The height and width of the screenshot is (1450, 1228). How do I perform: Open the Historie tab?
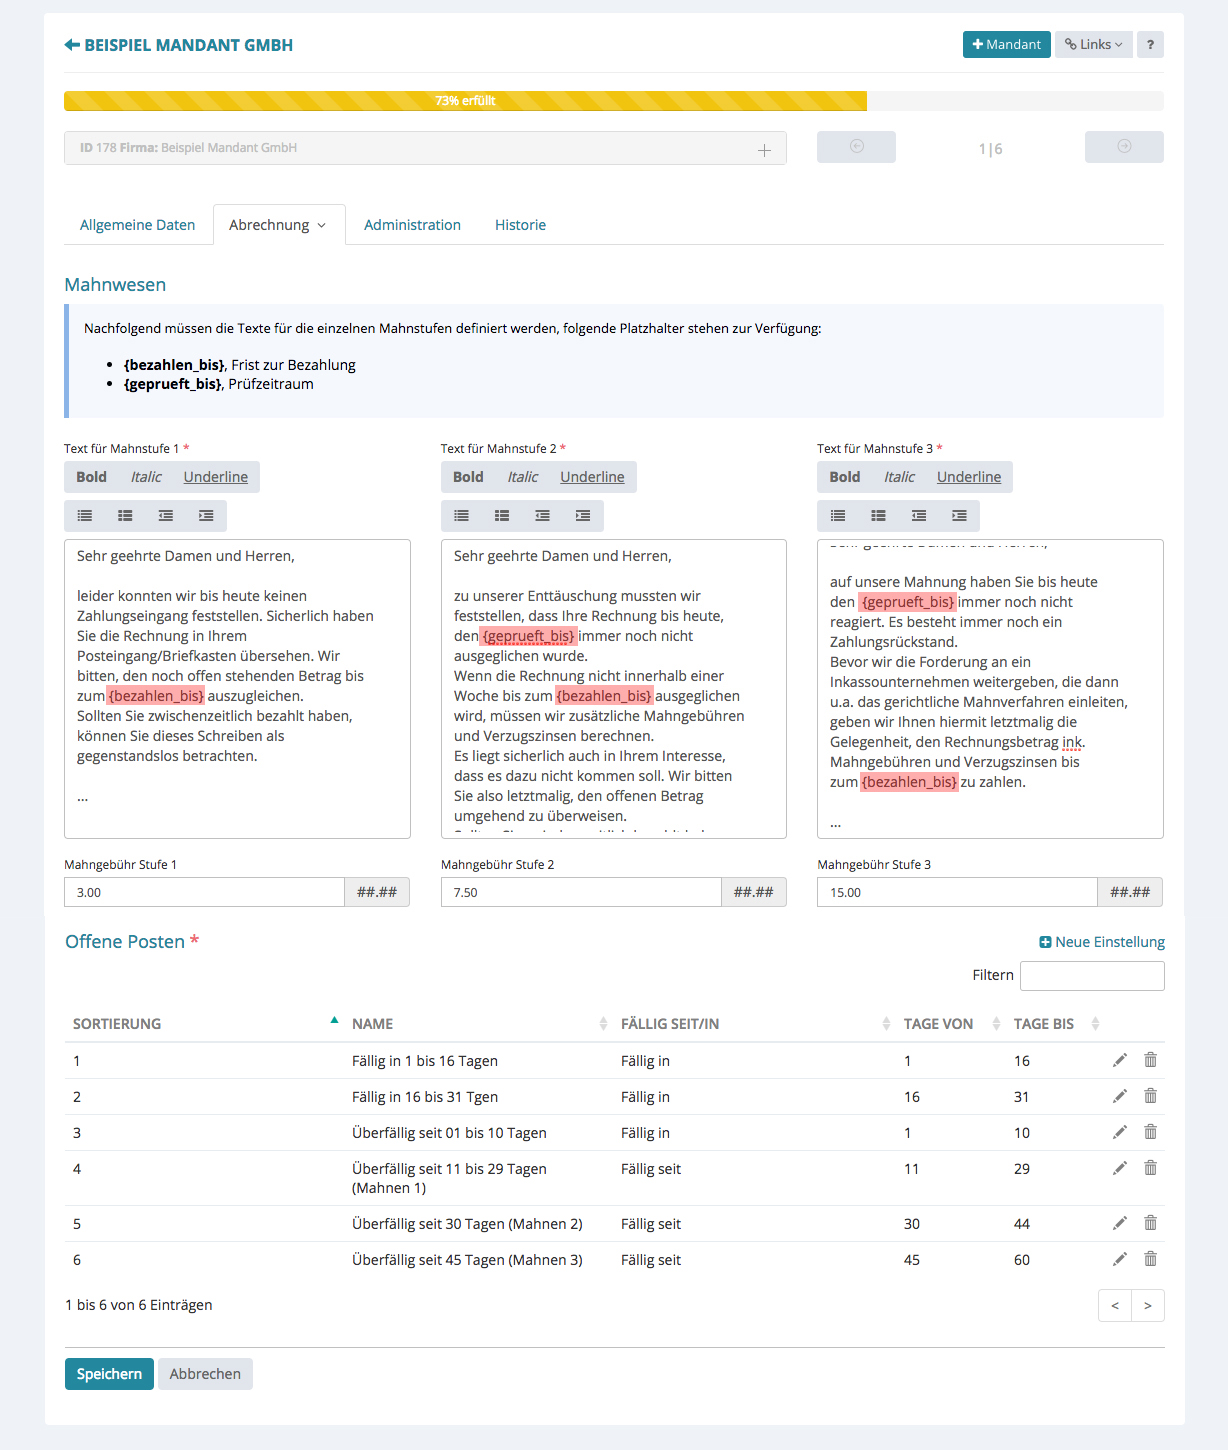point(520,225)
